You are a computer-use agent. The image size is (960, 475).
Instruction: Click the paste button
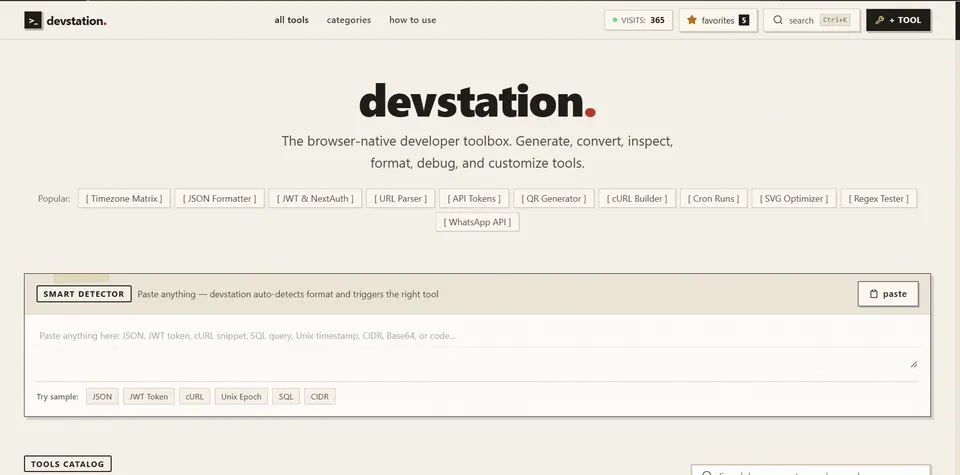point(888,294)
